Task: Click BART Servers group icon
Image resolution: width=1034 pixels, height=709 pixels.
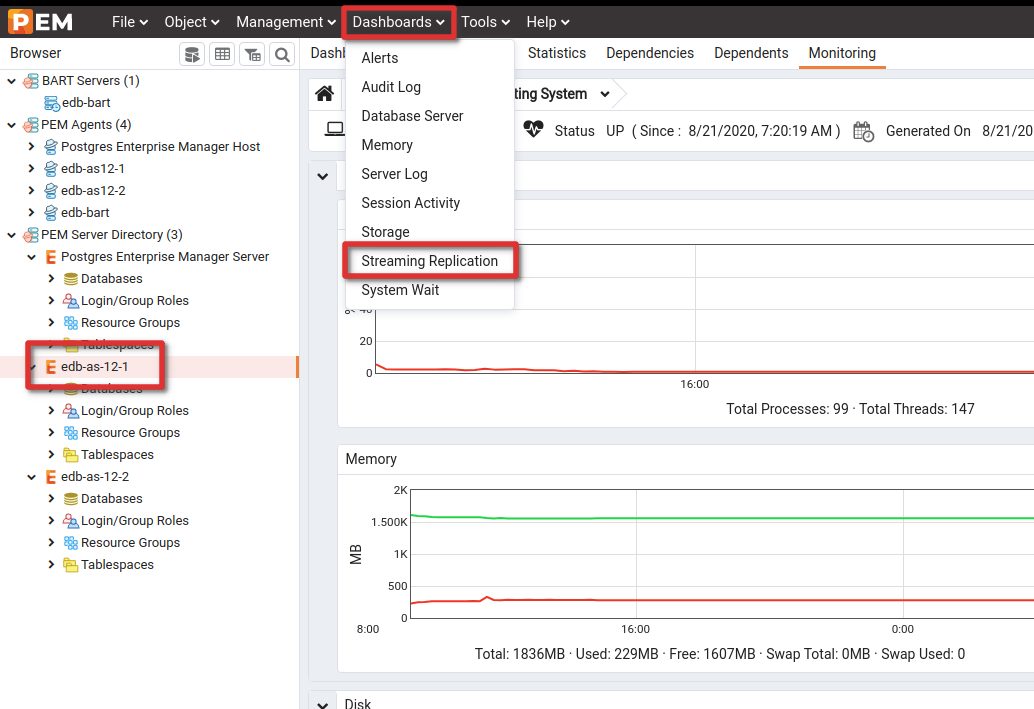Action: point(30,81)
